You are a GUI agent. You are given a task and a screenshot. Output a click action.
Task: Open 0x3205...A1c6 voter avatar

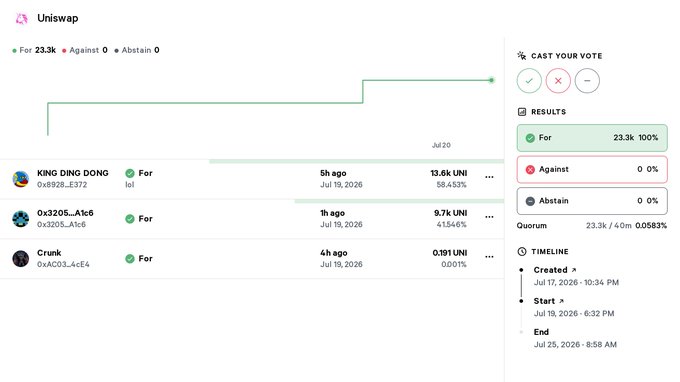[x=20, y=219]
